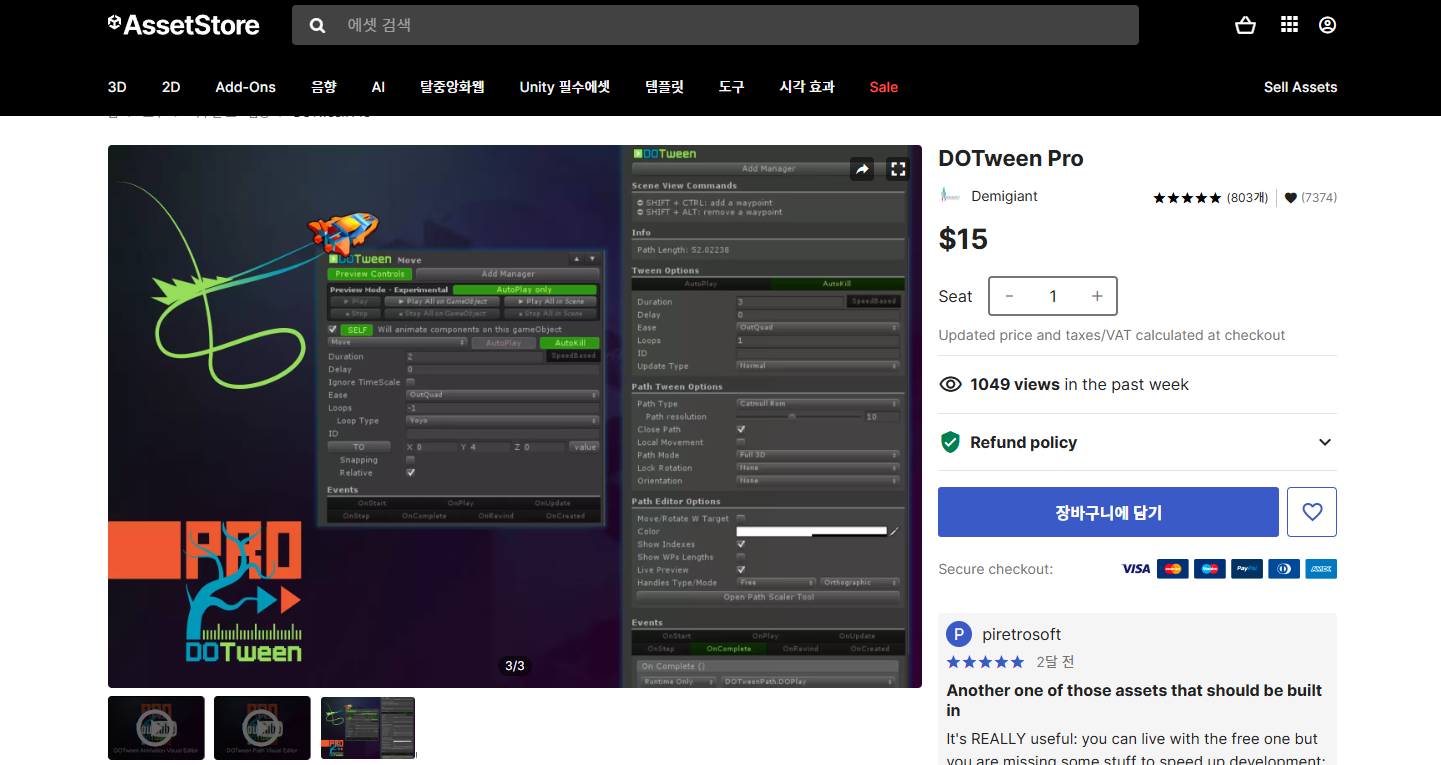Click the search magnifier icon
1441x765 pixels.
pyautogui.click(x=317, y=25)
